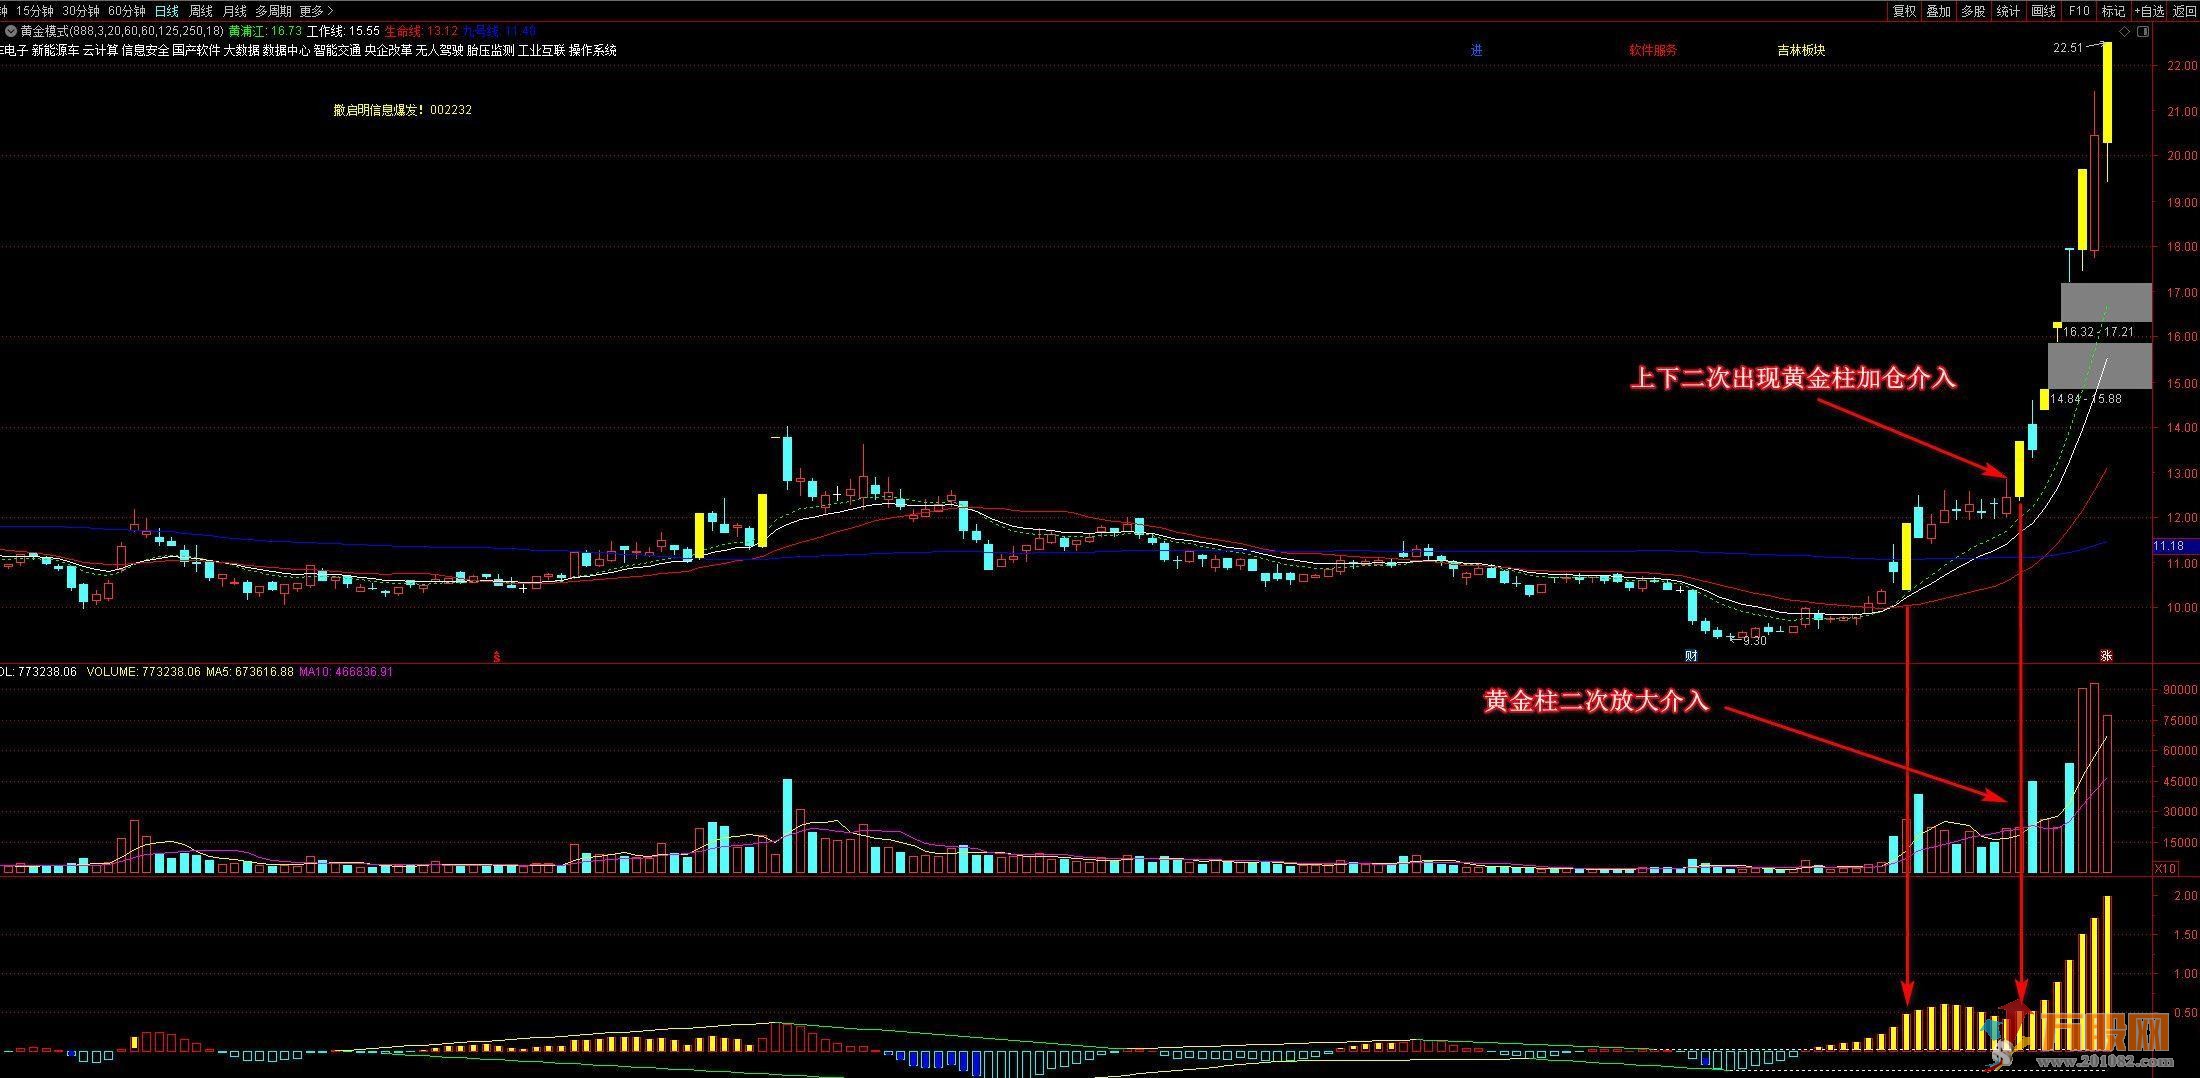Click 11.18 price tag on axis

(2174, 546)
